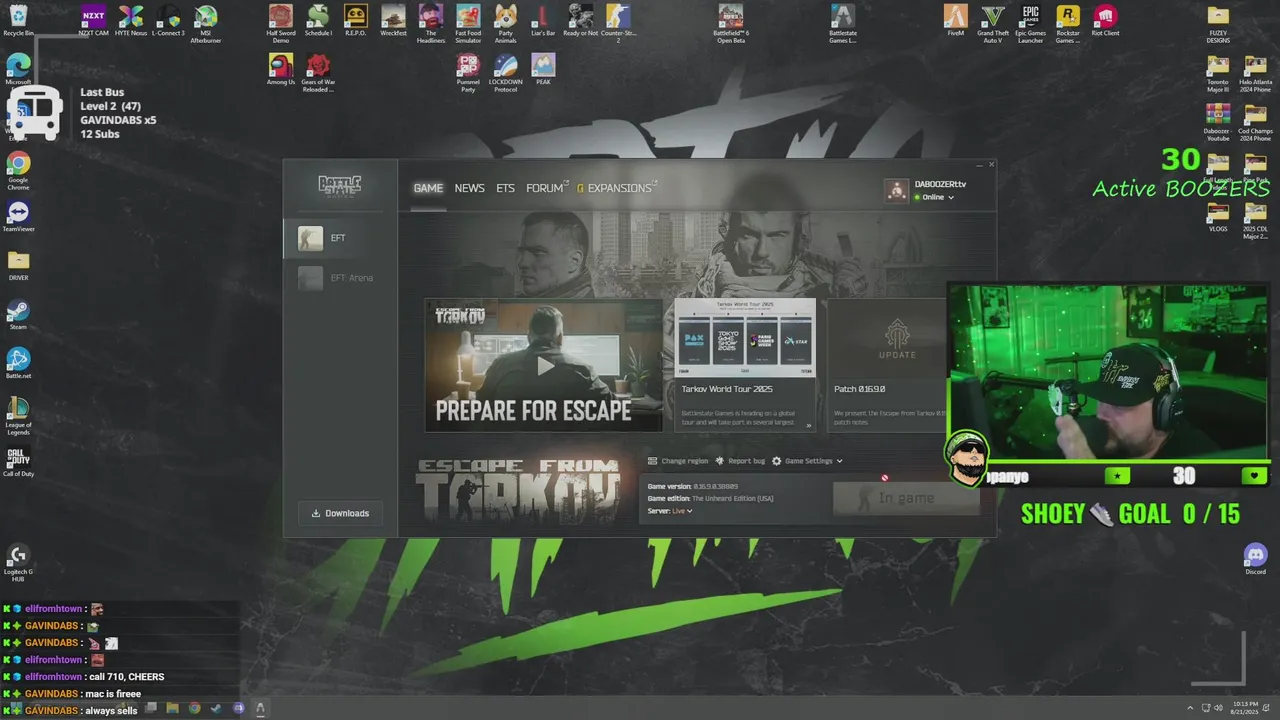Image resolution: width=1280 pixels, height=720 pixels.
Task: Open the ETS tab in launcher
Action: coord(505,188)
